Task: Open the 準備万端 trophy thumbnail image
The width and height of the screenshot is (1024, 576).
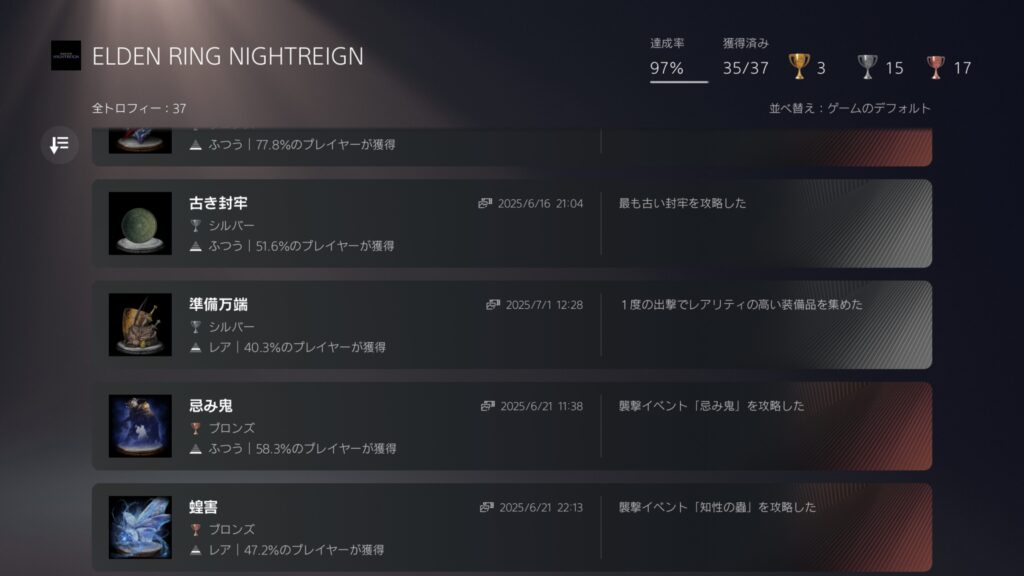Action: pos(140,325)
